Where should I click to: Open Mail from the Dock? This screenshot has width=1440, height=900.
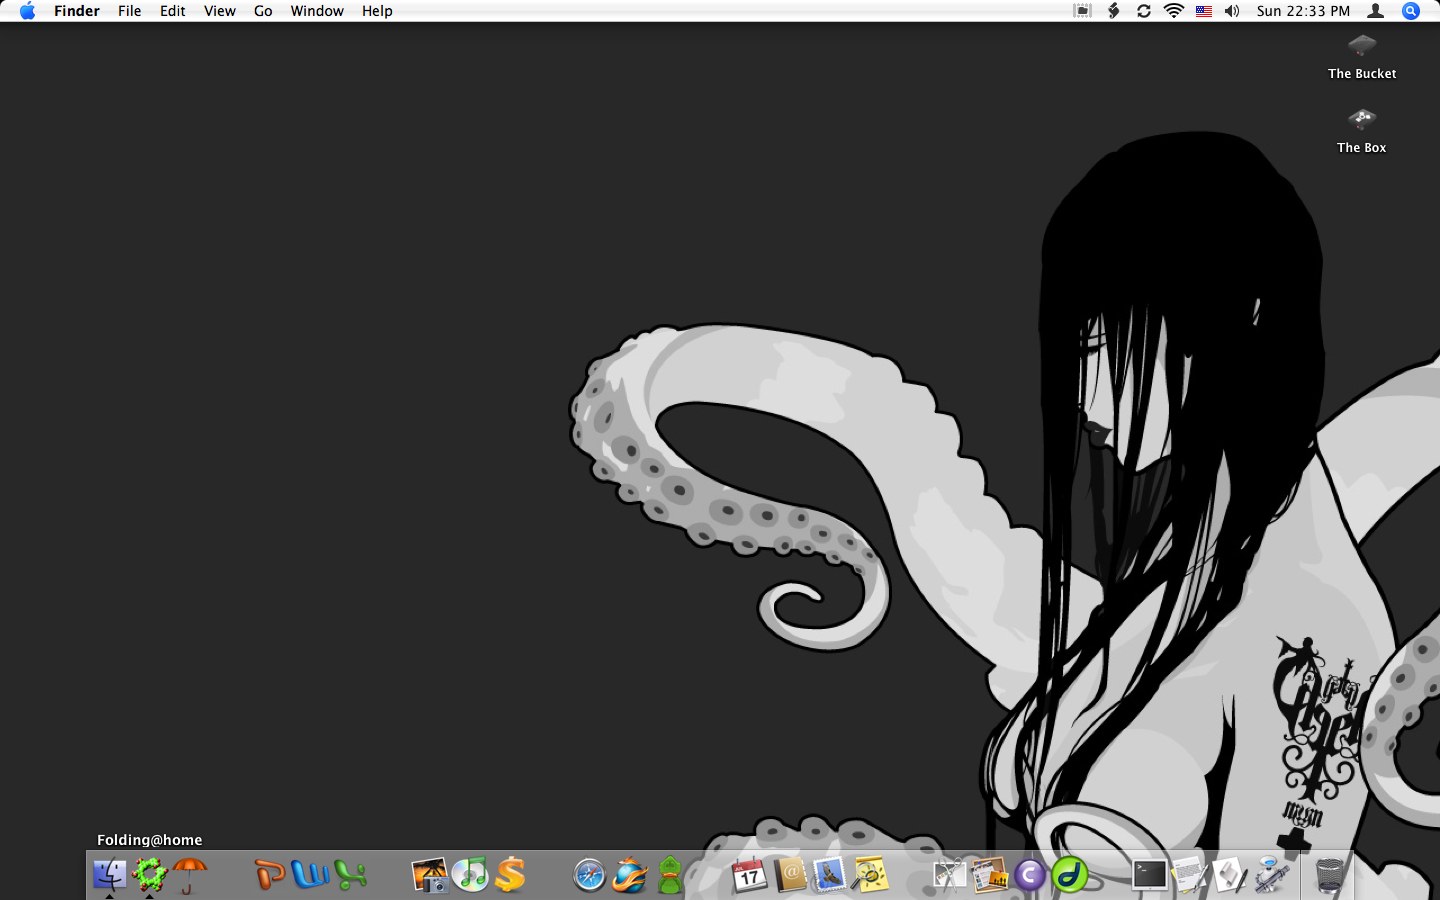(830, 875)
